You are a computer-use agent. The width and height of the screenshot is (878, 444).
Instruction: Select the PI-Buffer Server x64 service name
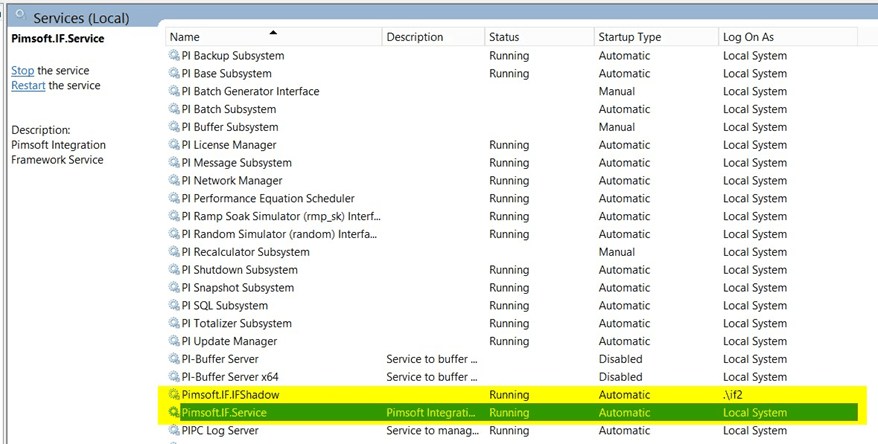pos(230,377)
